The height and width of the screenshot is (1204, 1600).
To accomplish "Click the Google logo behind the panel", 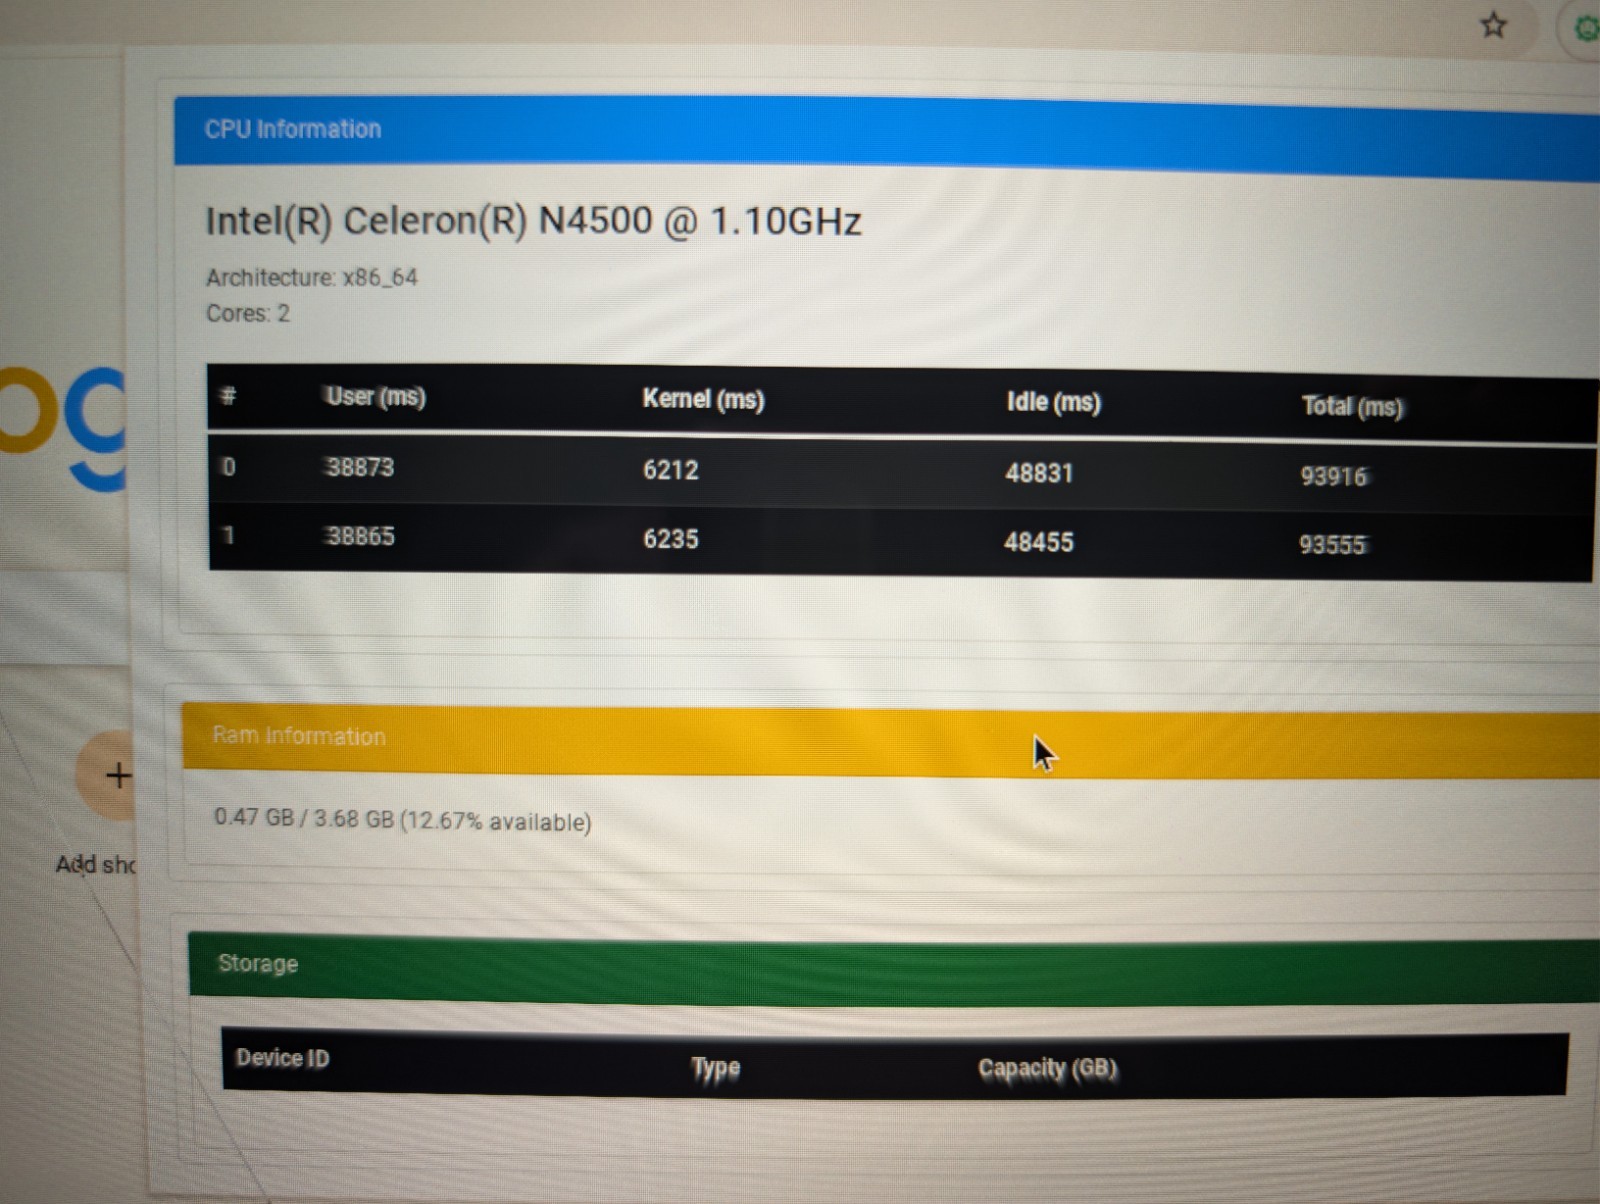I will 64,428.
